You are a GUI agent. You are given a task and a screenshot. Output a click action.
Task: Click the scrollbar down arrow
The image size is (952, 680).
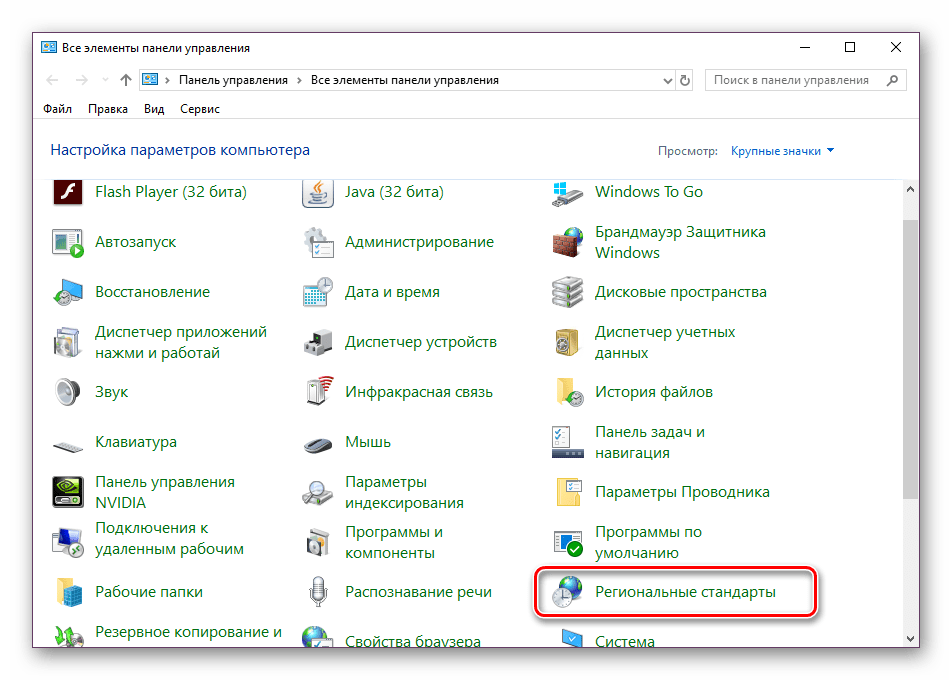[910, 639]
